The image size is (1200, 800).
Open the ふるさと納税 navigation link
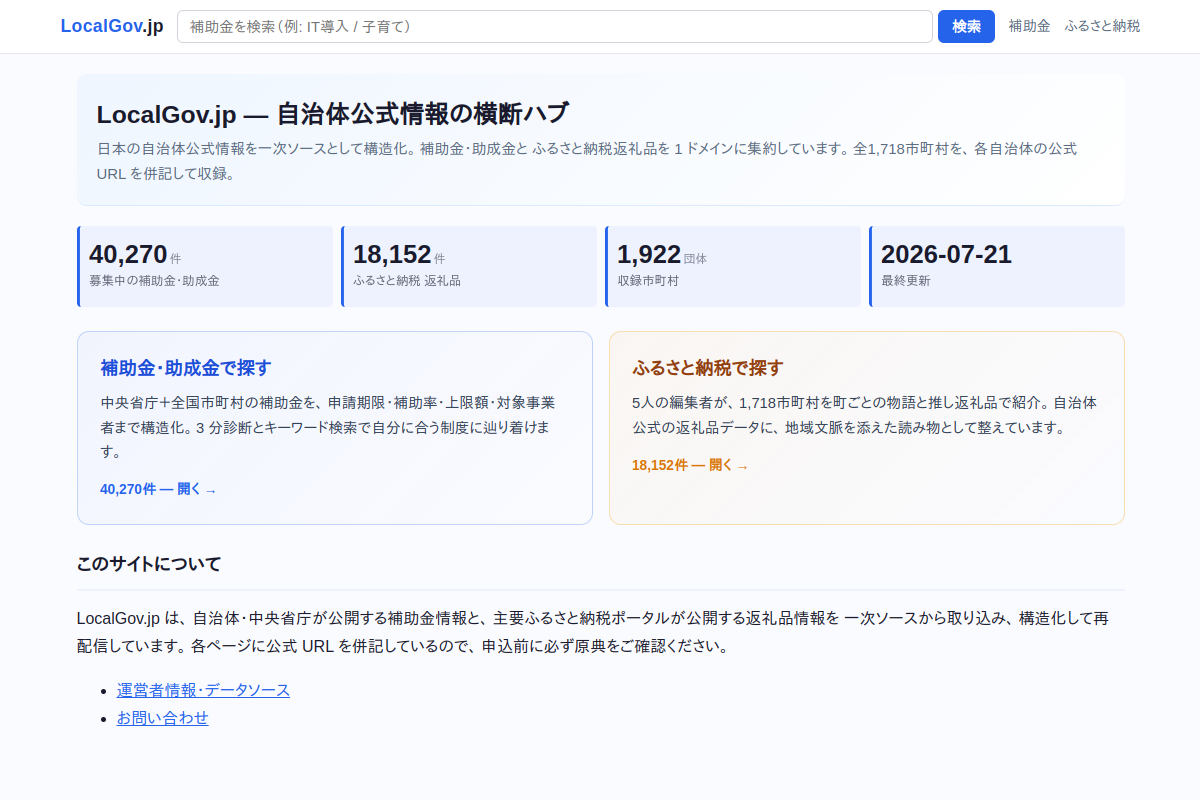1102,26
